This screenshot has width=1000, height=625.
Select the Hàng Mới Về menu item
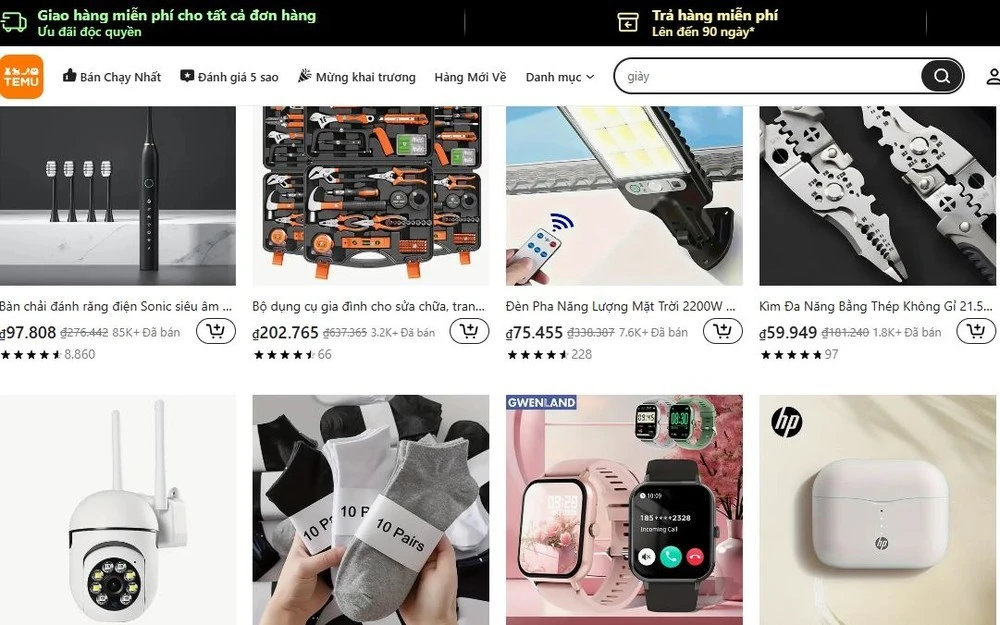470,77
